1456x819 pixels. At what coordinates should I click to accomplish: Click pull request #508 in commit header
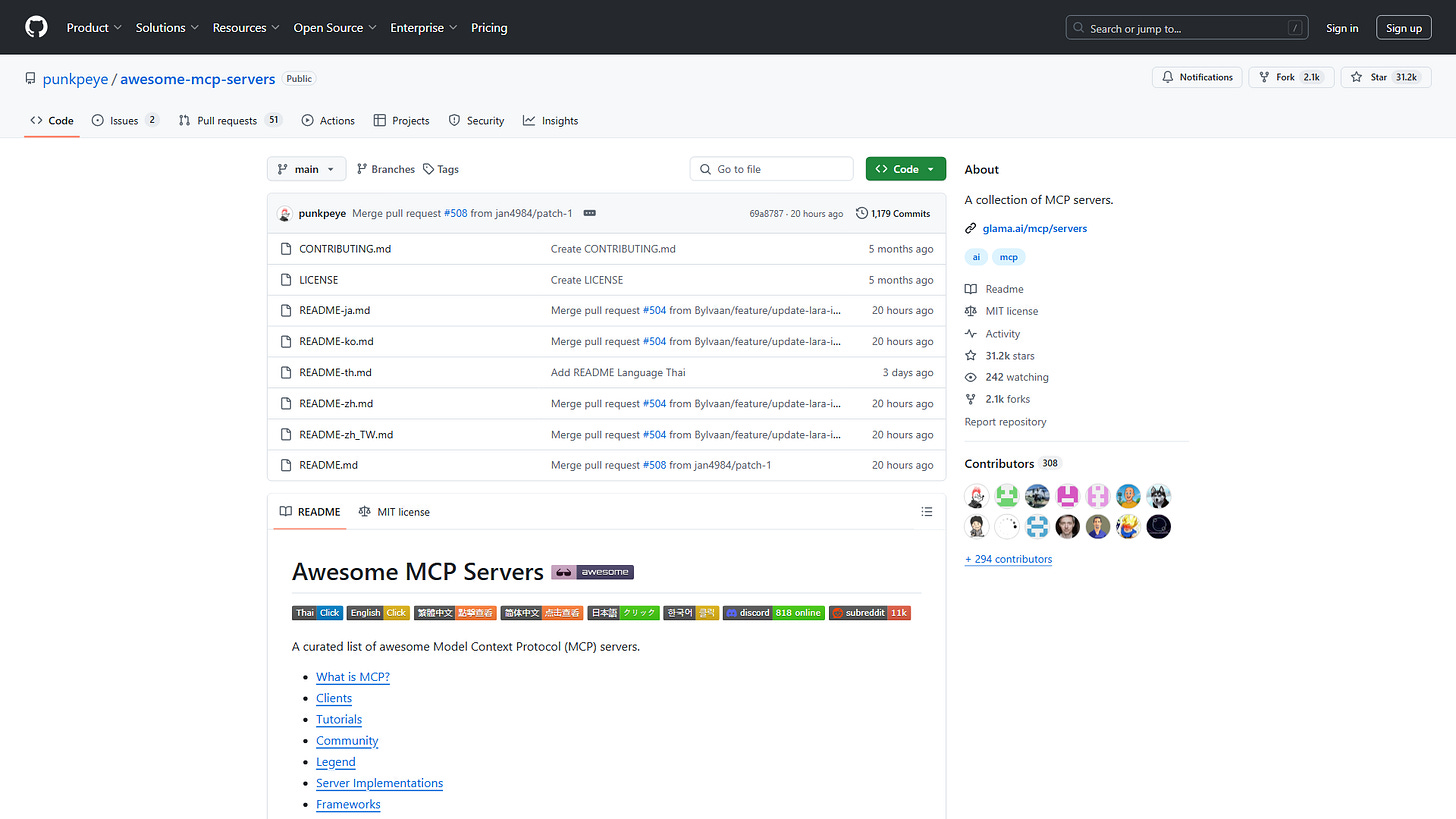(x=456, y=214)
